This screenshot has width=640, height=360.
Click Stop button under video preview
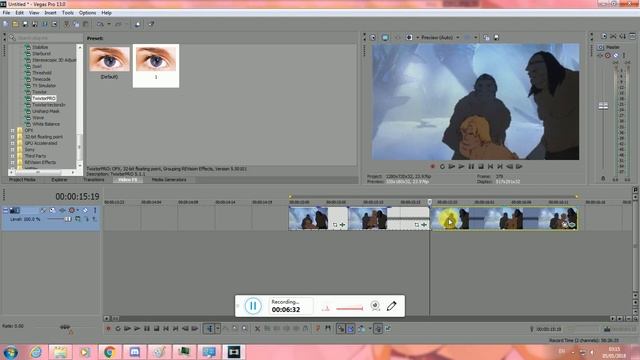click(481, 167)
